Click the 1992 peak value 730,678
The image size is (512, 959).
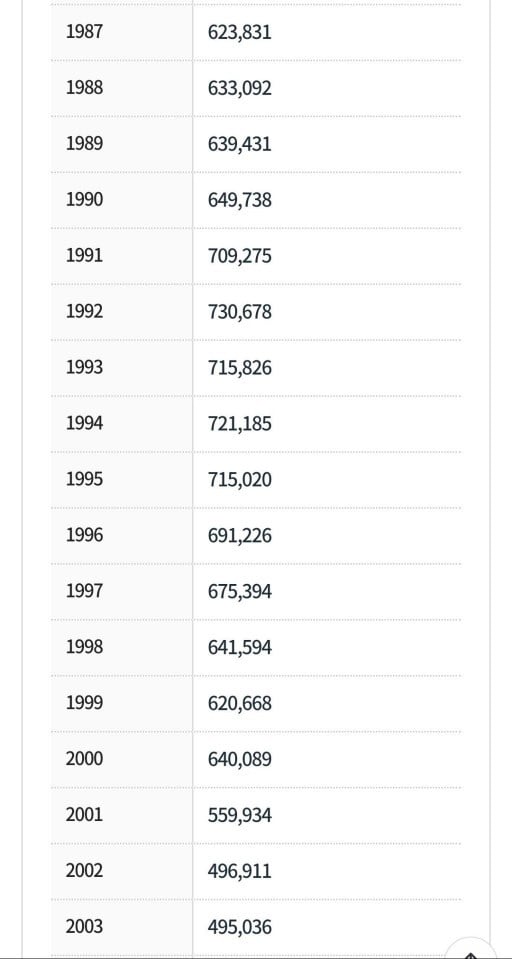239,312
